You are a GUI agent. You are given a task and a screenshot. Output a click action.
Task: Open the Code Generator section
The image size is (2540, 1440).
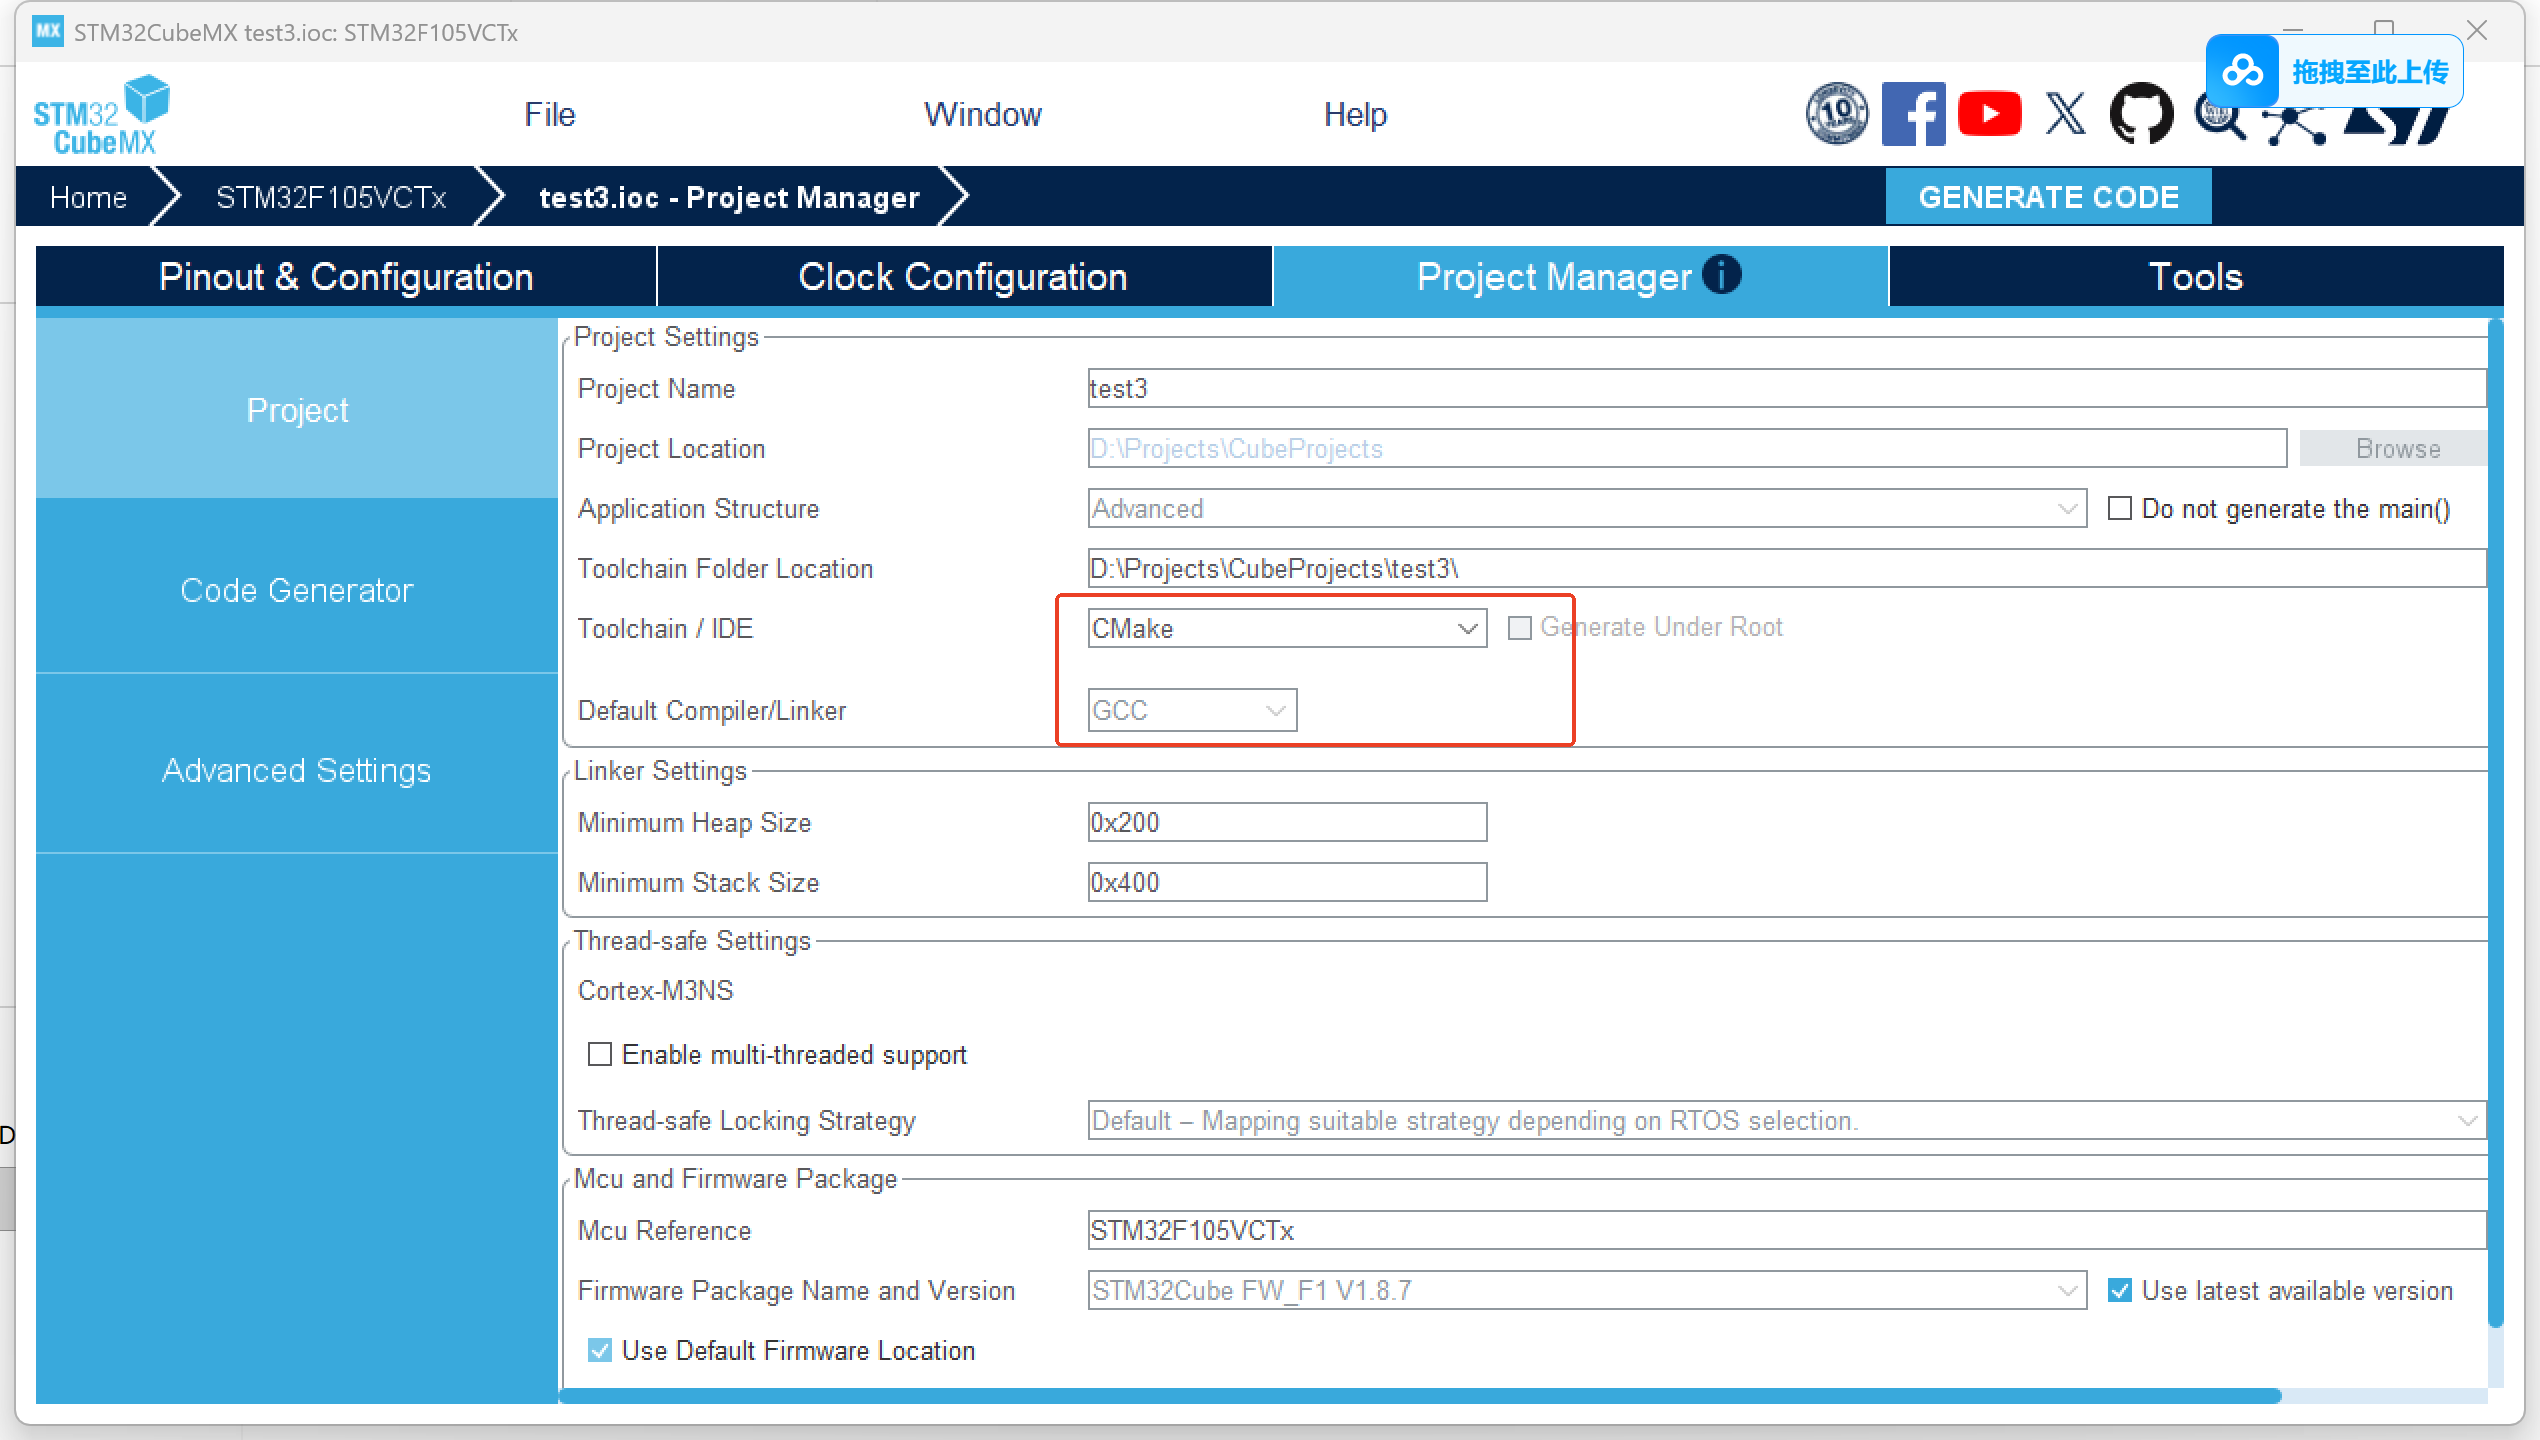[x=296, y=590]
